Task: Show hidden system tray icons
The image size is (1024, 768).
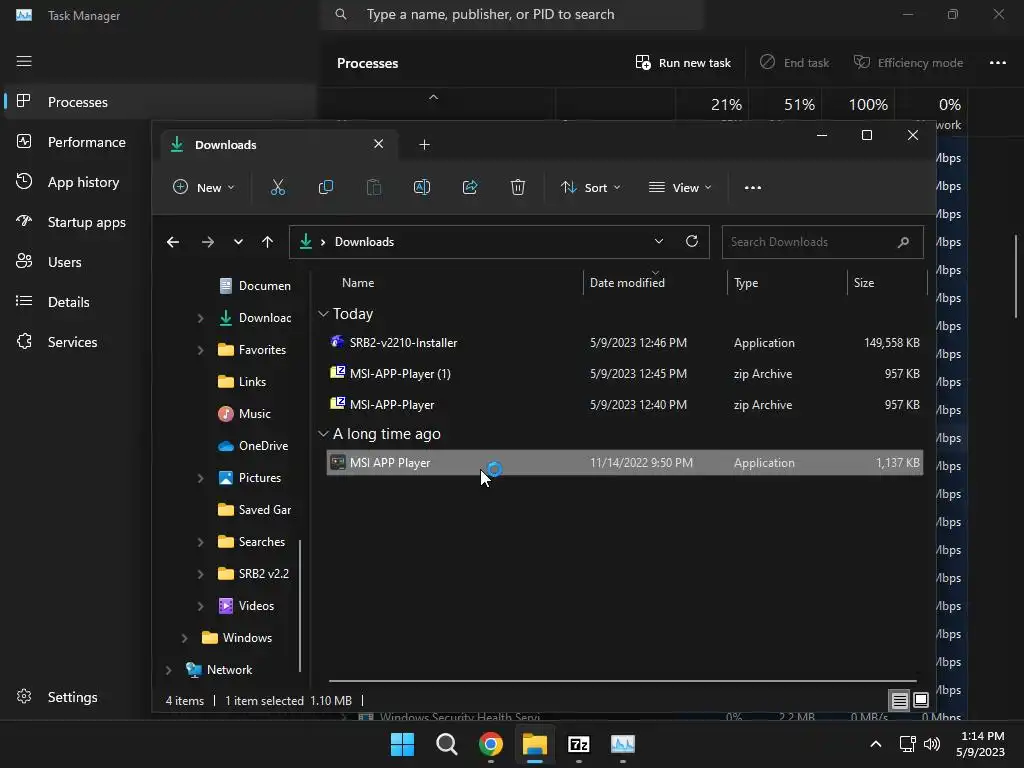Action: [876, 744]
